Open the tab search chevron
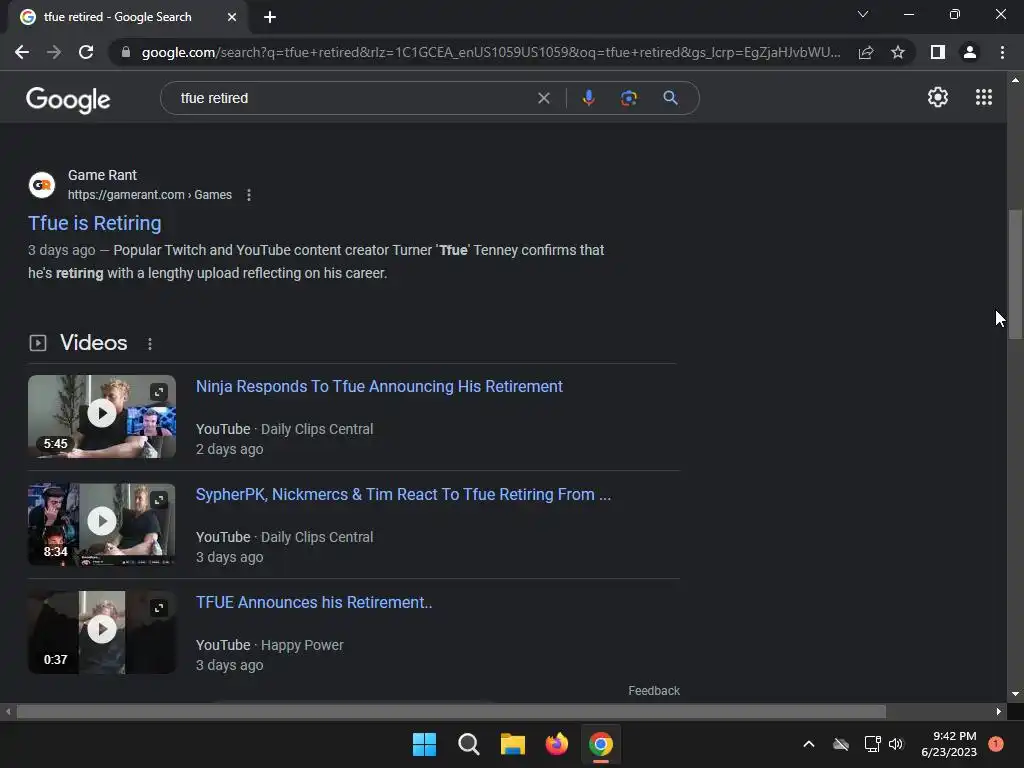Screen dimensions: 1024x768 pyautogui.click(x=863, y=14)
